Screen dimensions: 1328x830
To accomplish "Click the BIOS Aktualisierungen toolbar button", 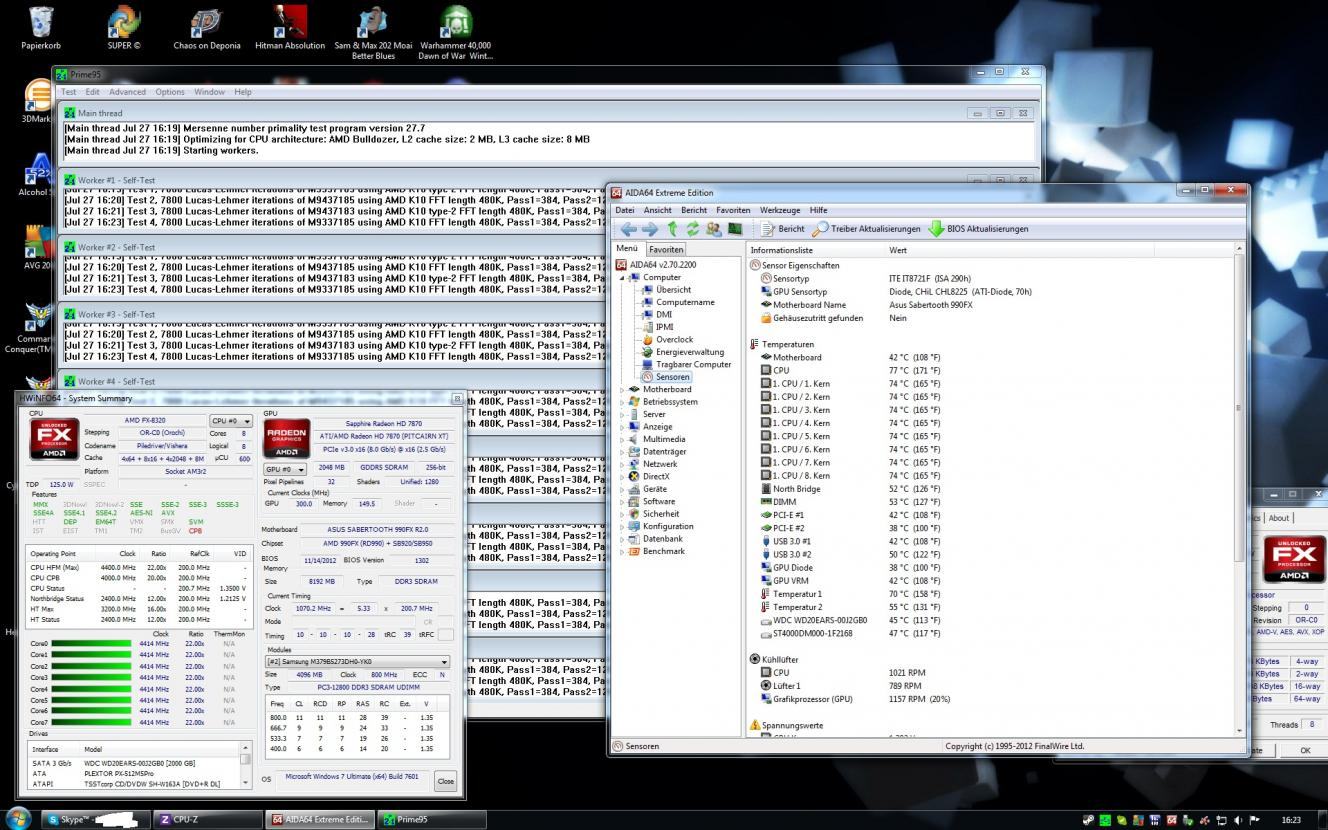I will click(978, 229).
